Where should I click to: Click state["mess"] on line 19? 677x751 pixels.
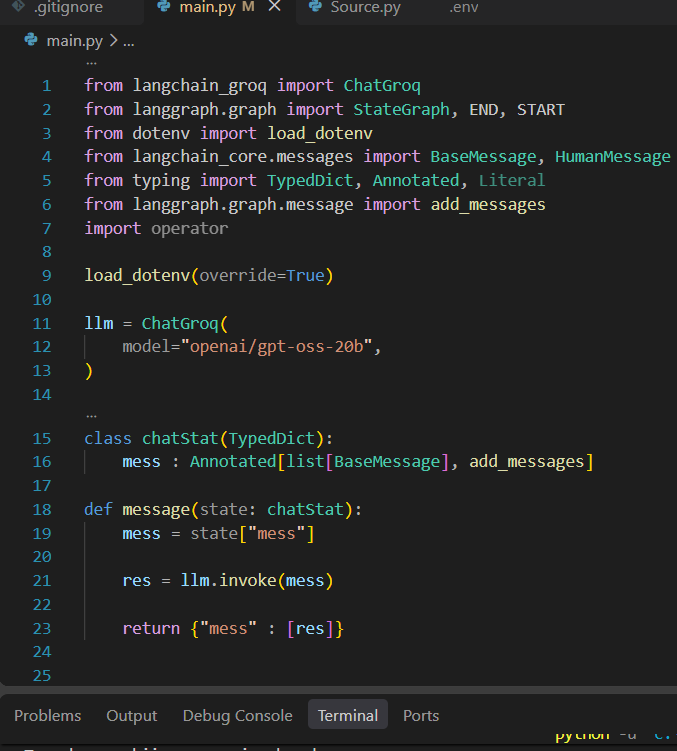[252, 533]
